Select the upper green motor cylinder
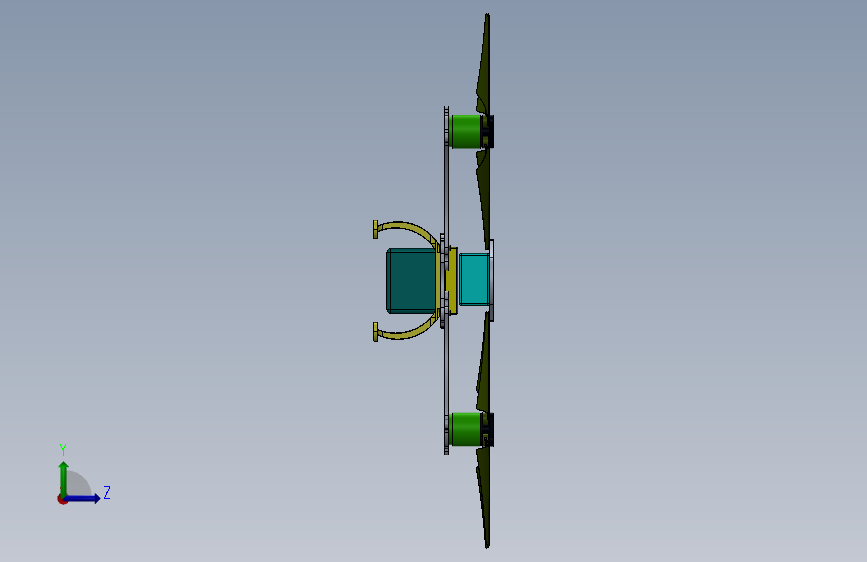Viewport: 867px width, 562px height. click(466, 132)
